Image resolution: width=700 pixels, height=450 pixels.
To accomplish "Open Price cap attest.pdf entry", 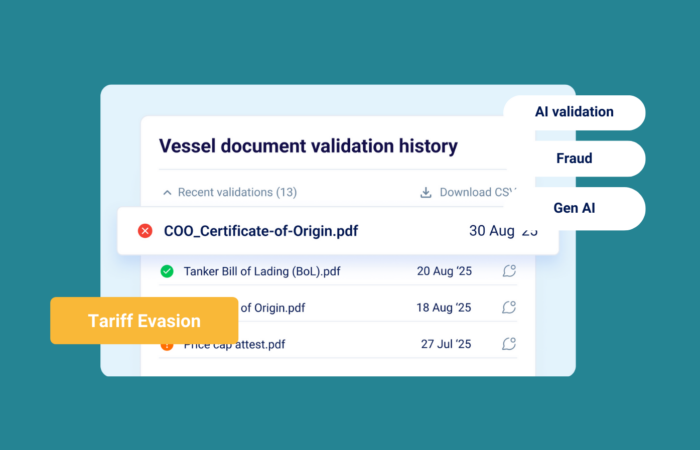I will click(234, 346).
